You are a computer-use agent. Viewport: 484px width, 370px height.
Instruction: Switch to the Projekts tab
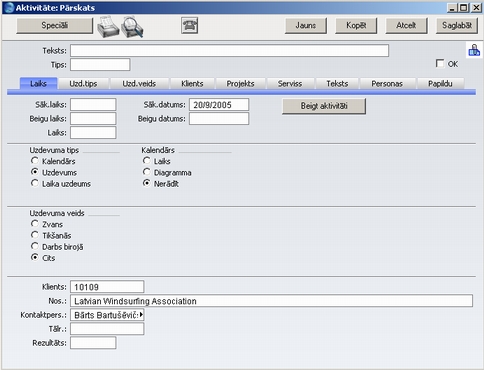click(x=241, y=84)
